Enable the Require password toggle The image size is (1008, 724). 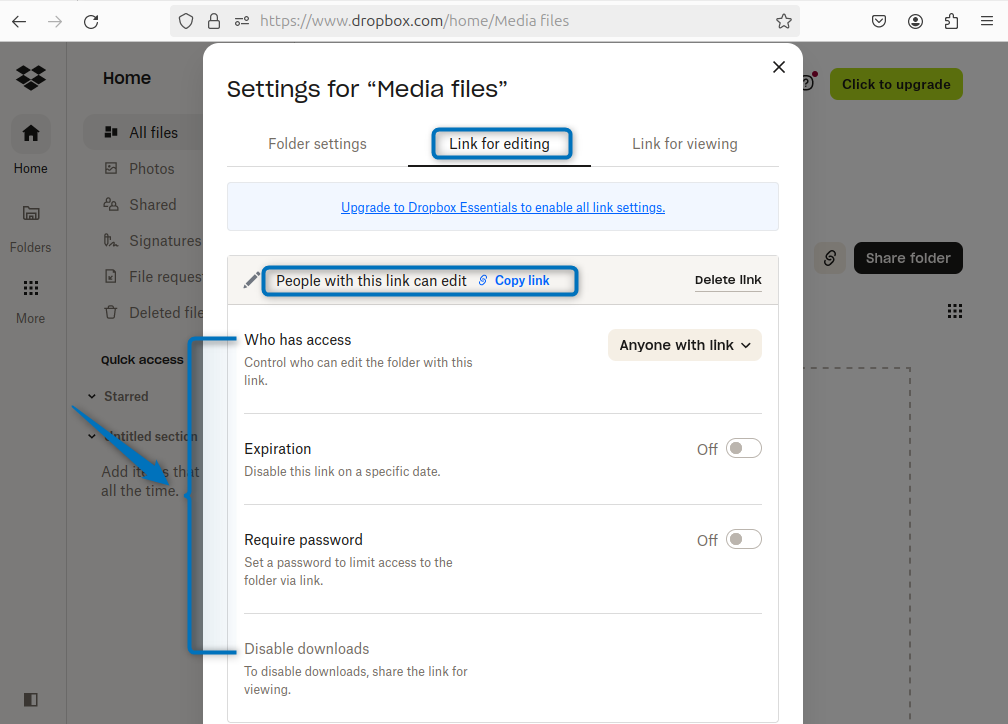743,539
